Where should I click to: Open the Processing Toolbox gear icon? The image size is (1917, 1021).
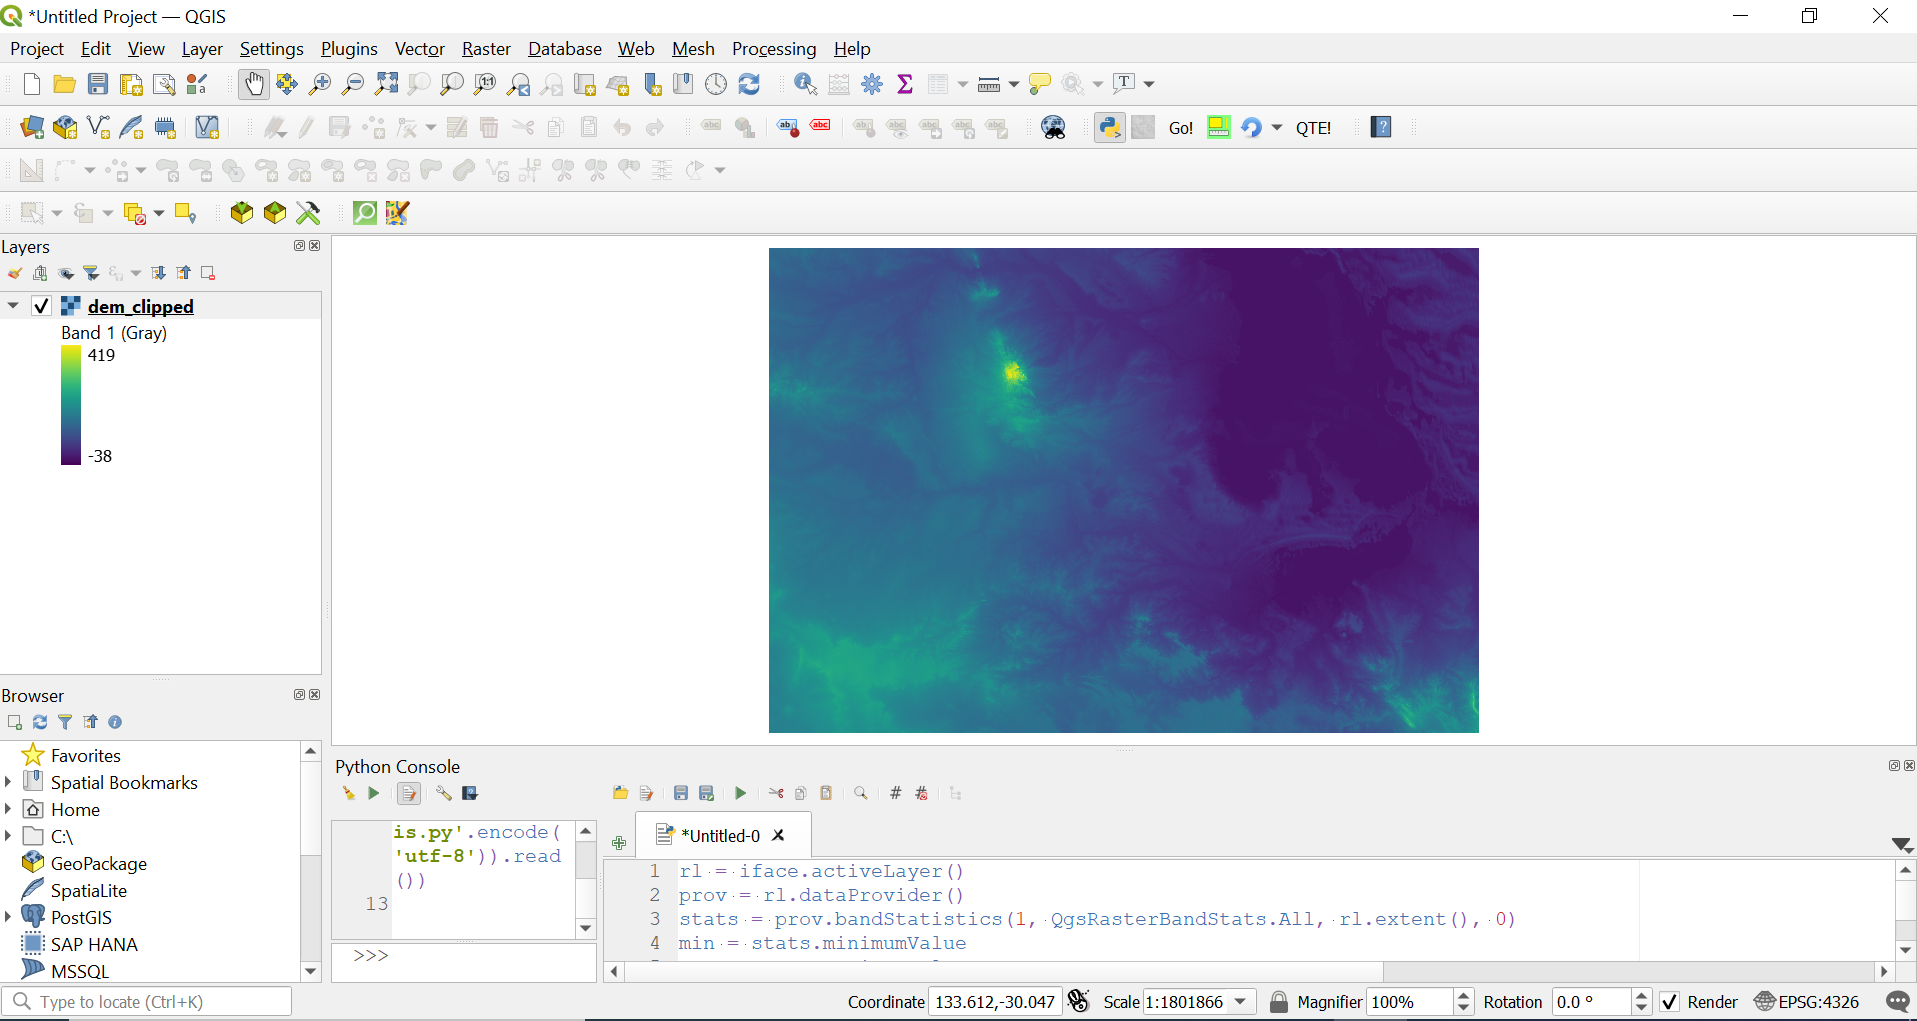872,84
